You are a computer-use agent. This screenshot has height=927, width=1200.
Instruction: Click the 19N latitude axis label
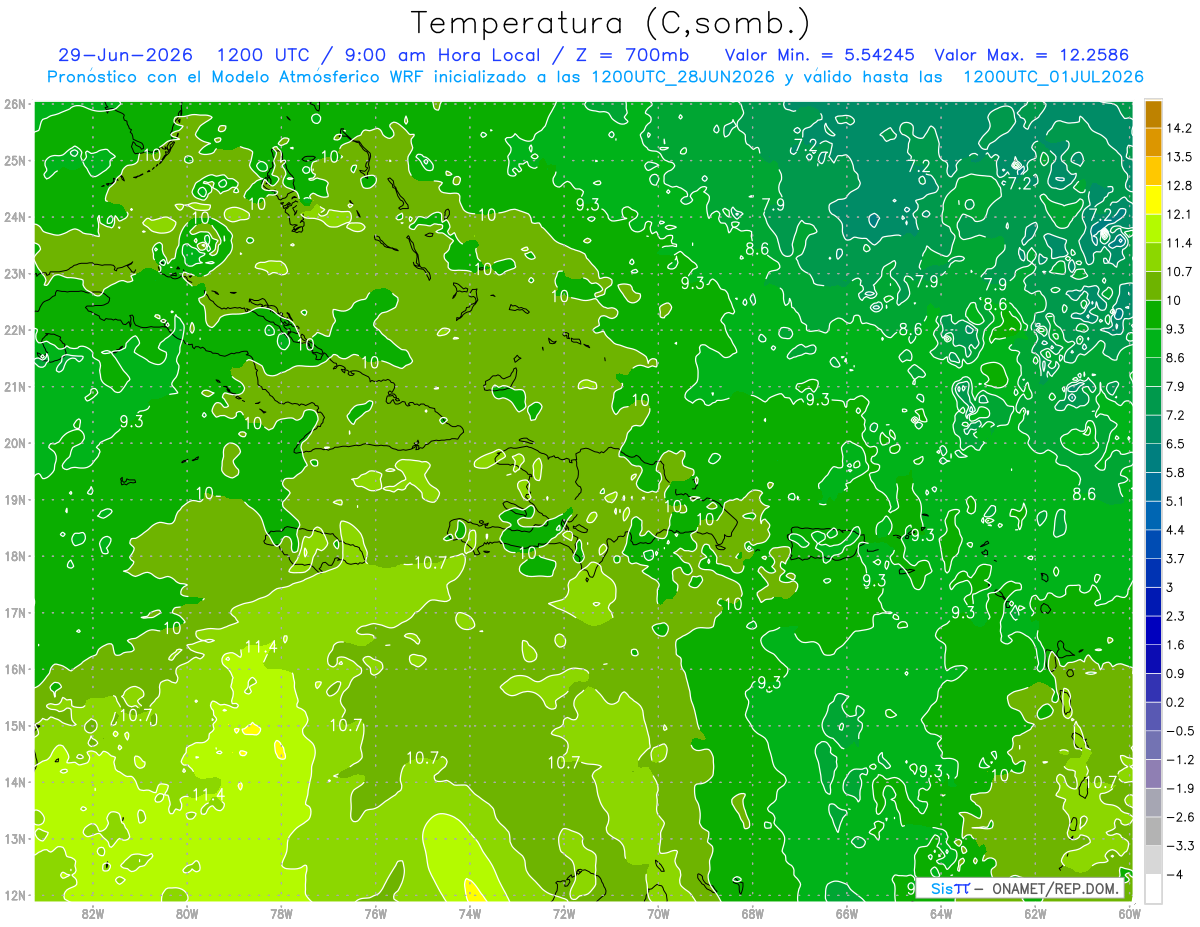click(x=16, y=499)
